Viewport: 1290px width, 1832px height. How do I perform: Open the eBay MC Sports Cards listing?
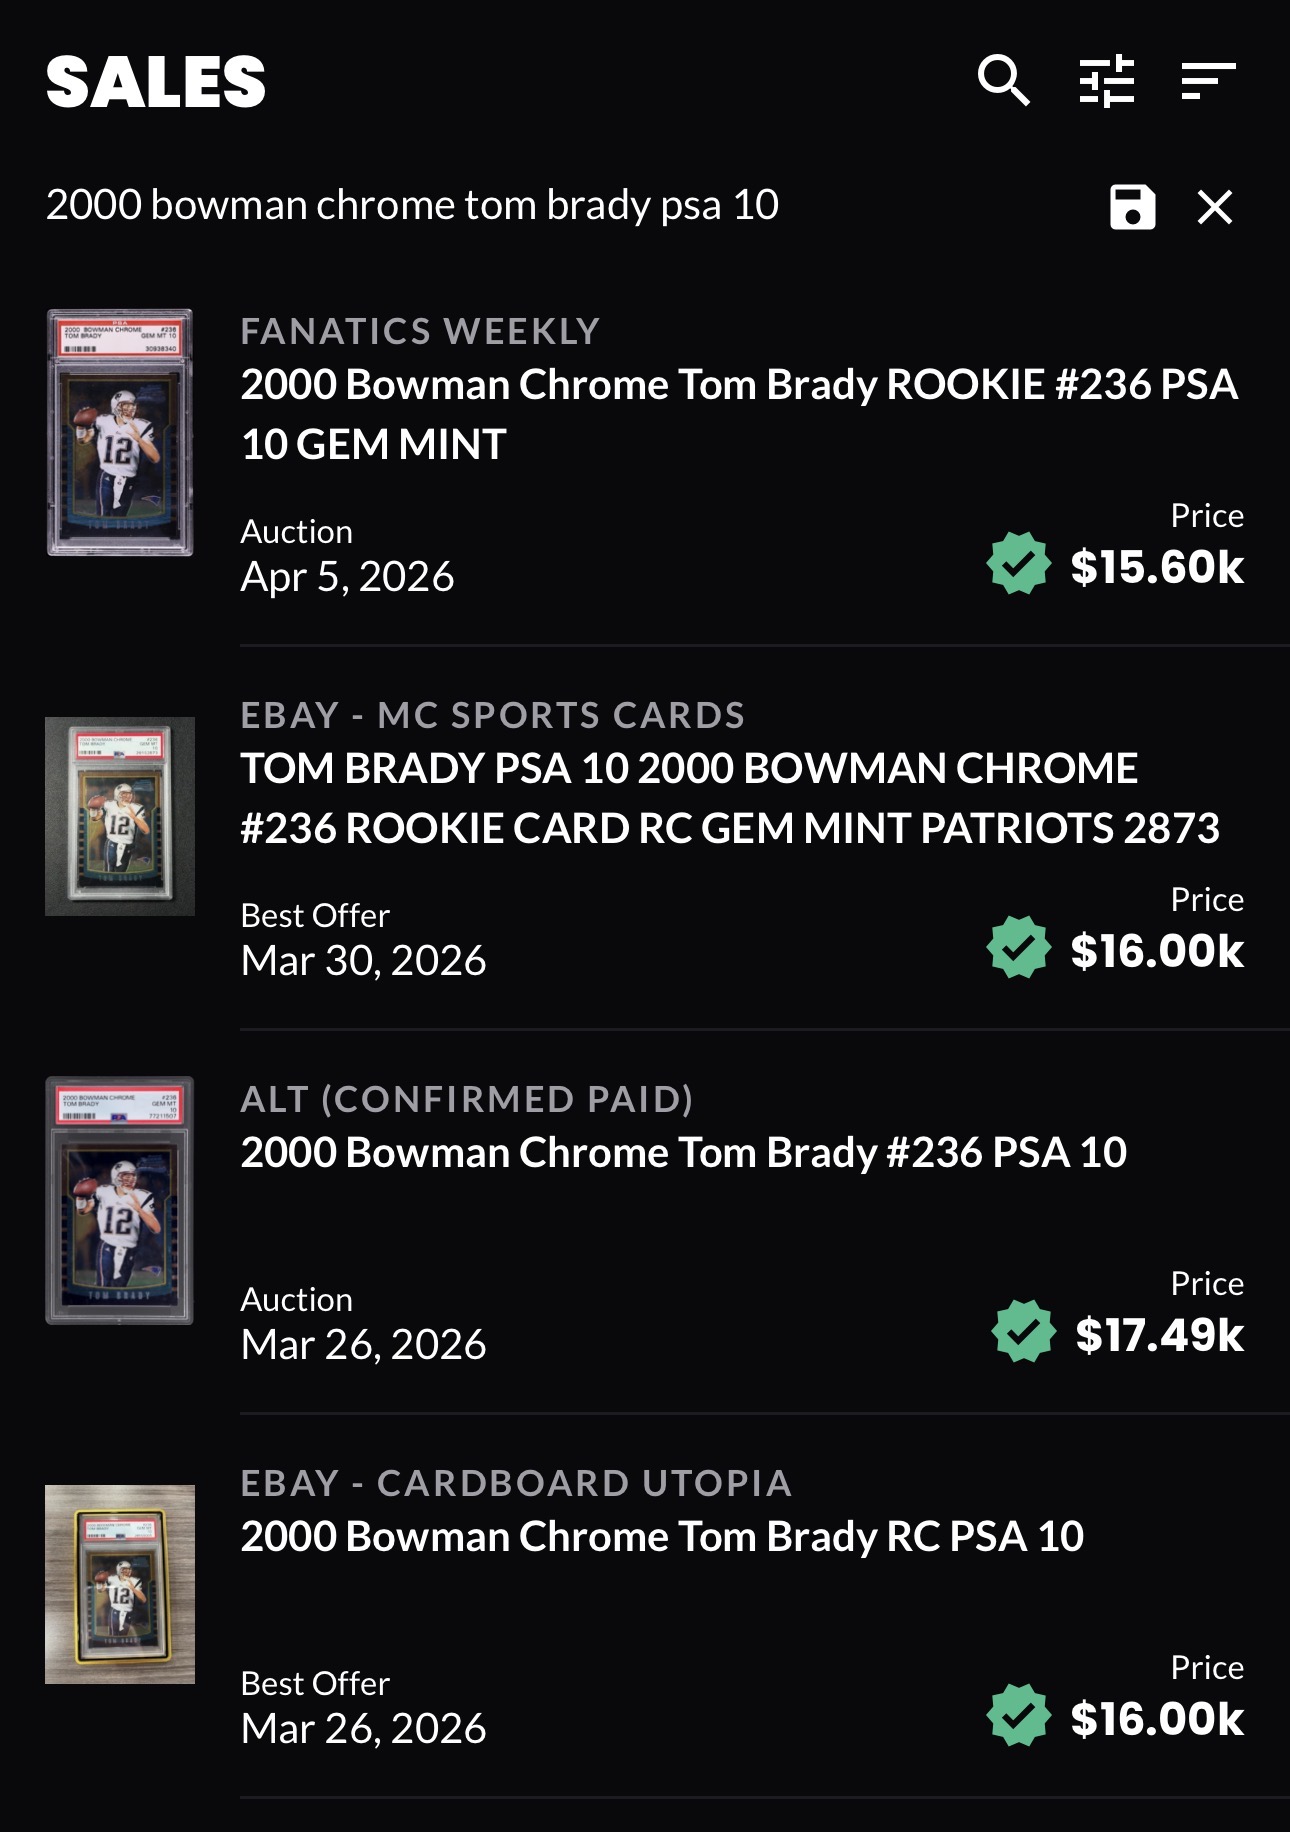pos(730,800)
